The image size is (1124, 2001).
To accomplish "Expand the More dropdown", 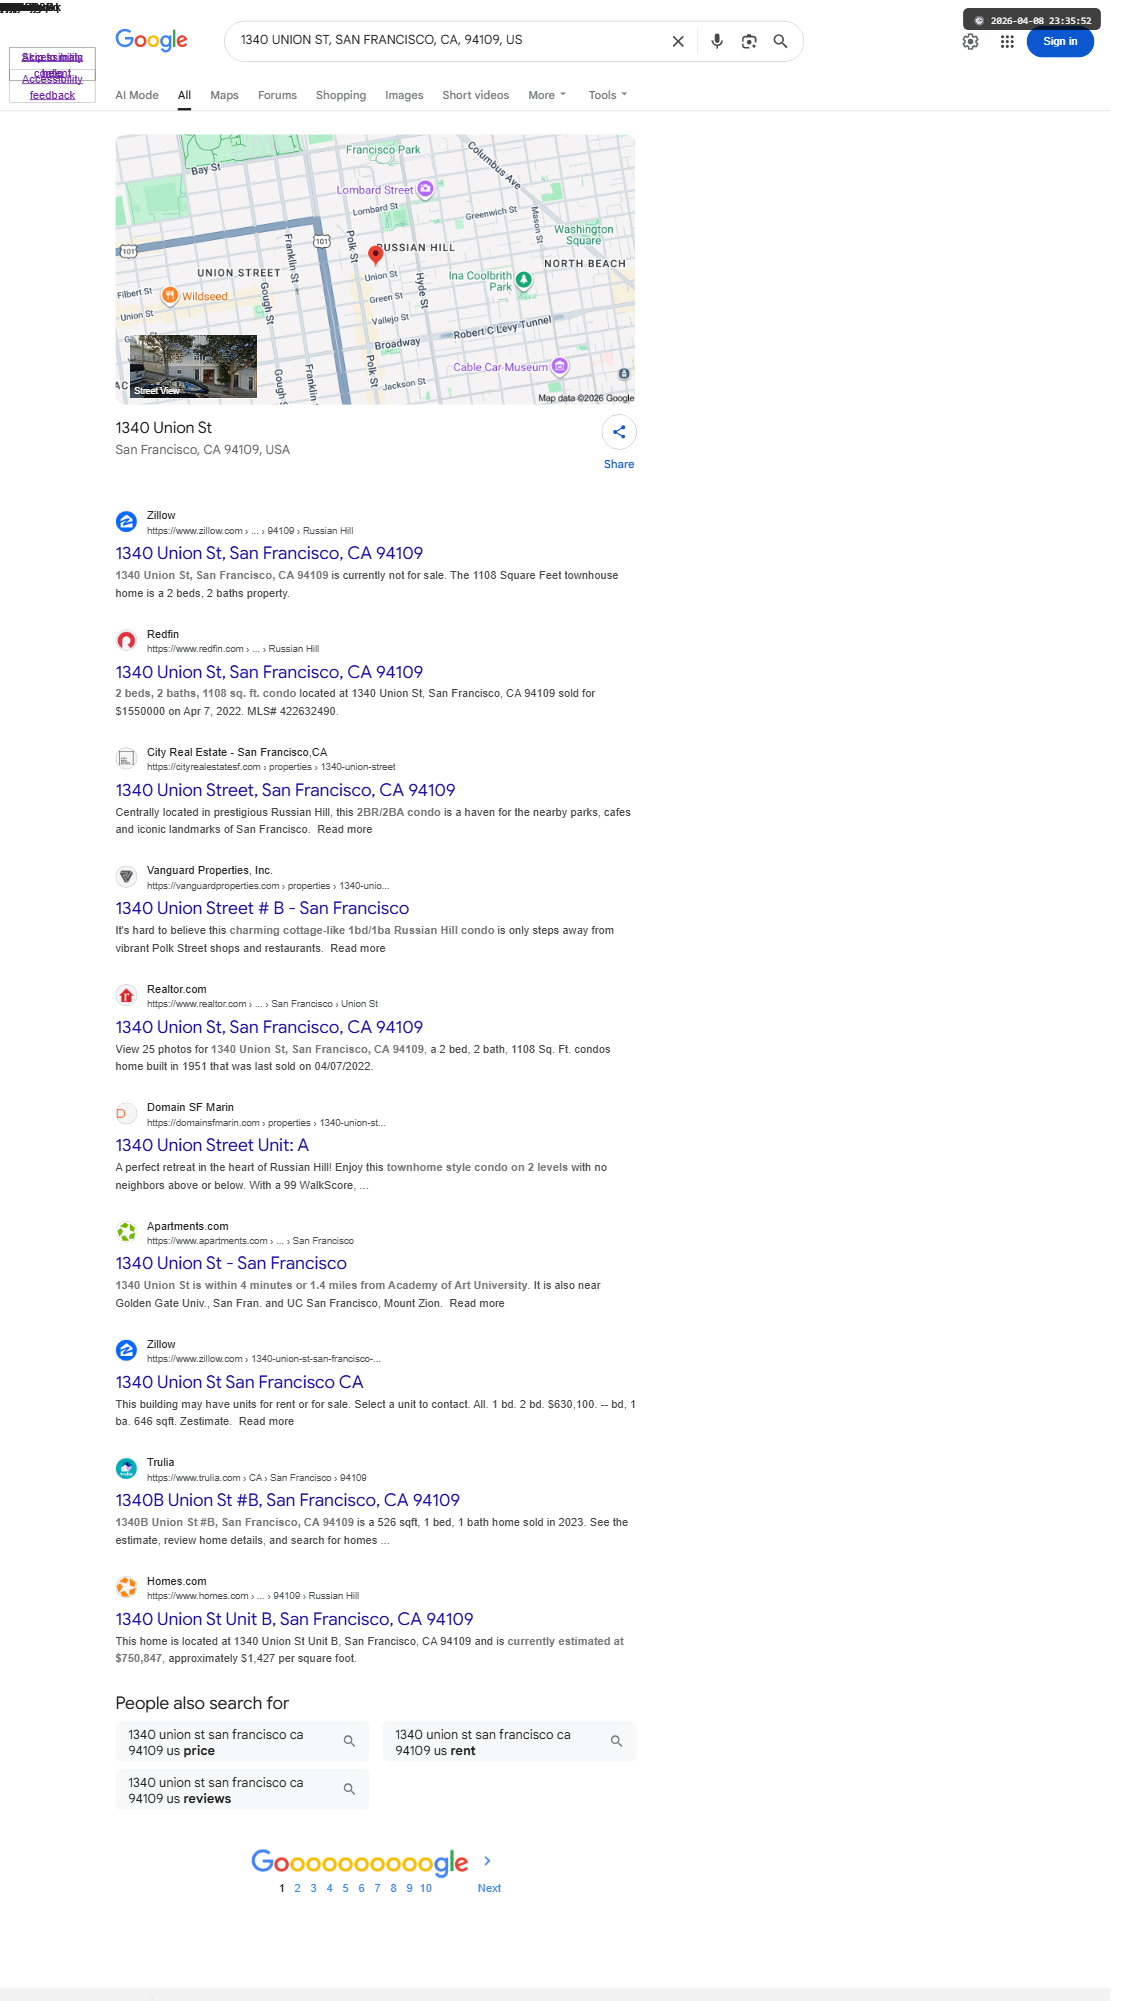I will pos(547,95).
